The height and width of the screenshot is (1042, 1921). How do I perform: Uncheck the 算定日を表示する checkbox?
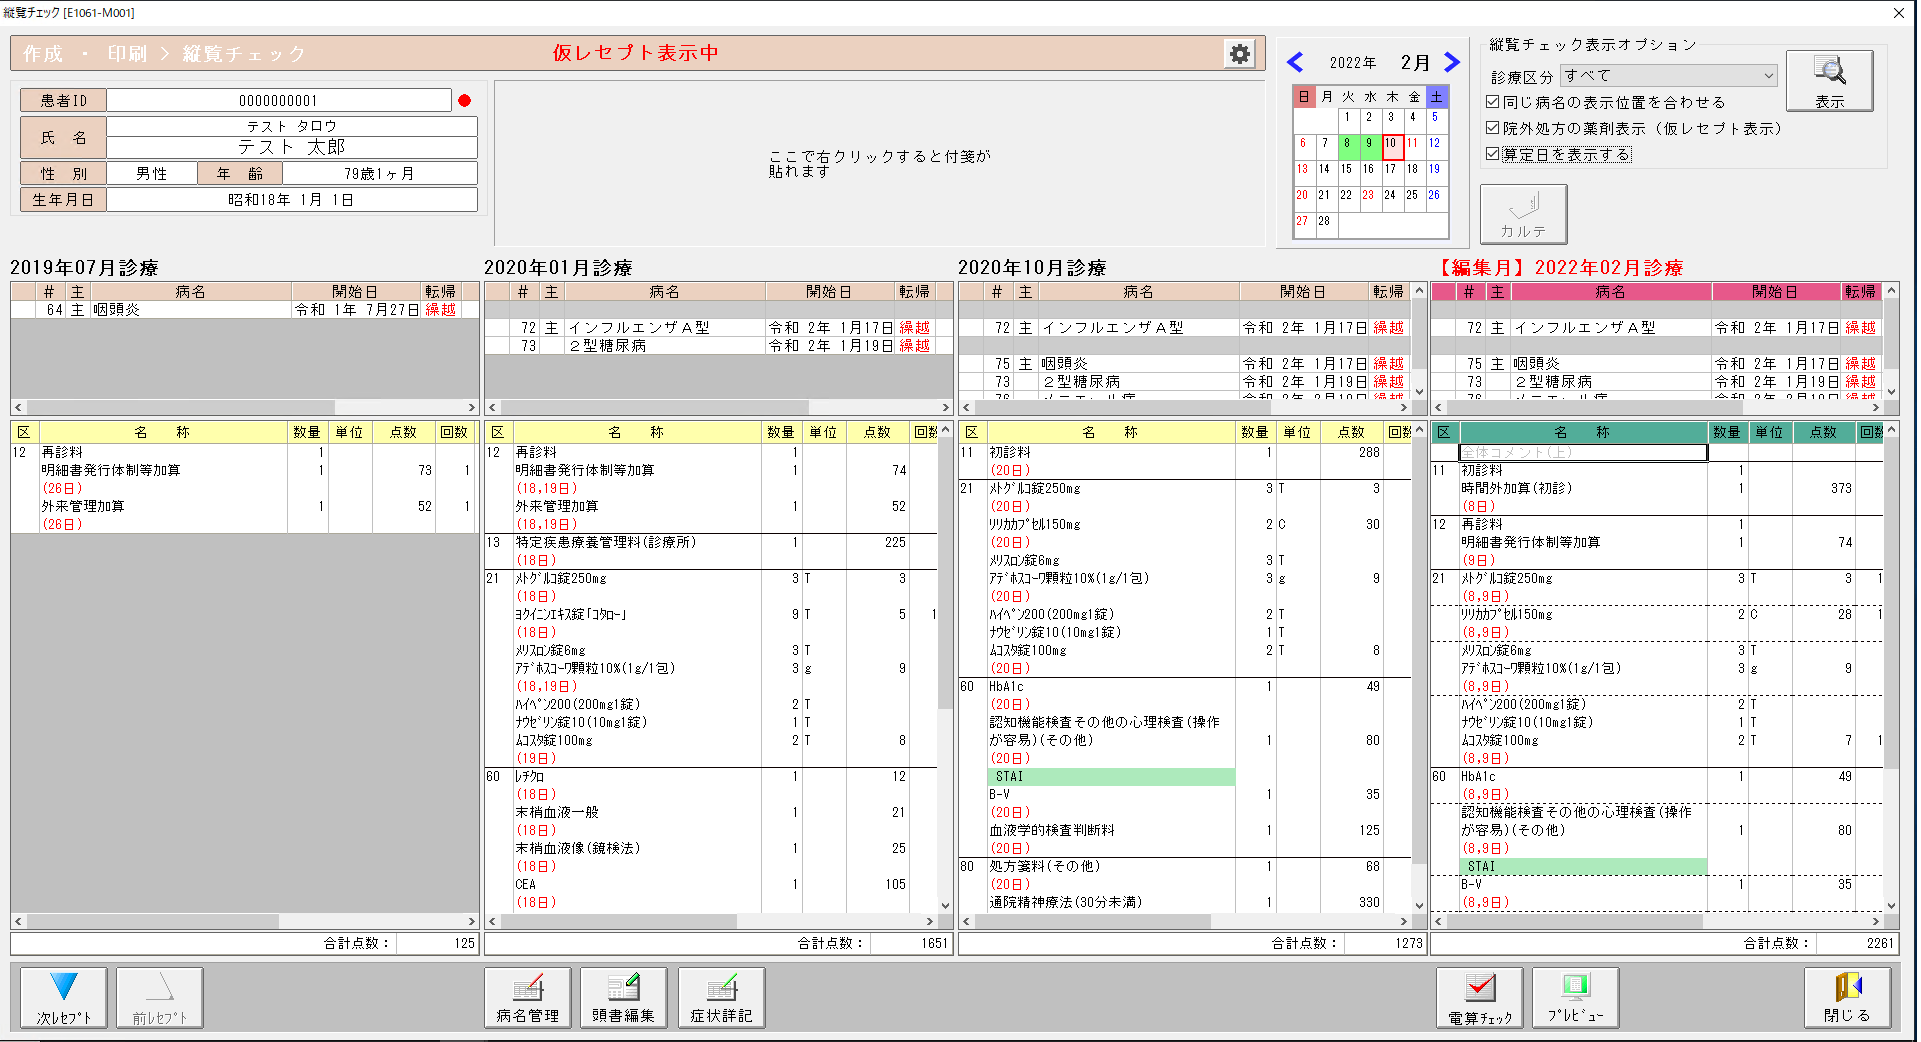pos(1493,154)
